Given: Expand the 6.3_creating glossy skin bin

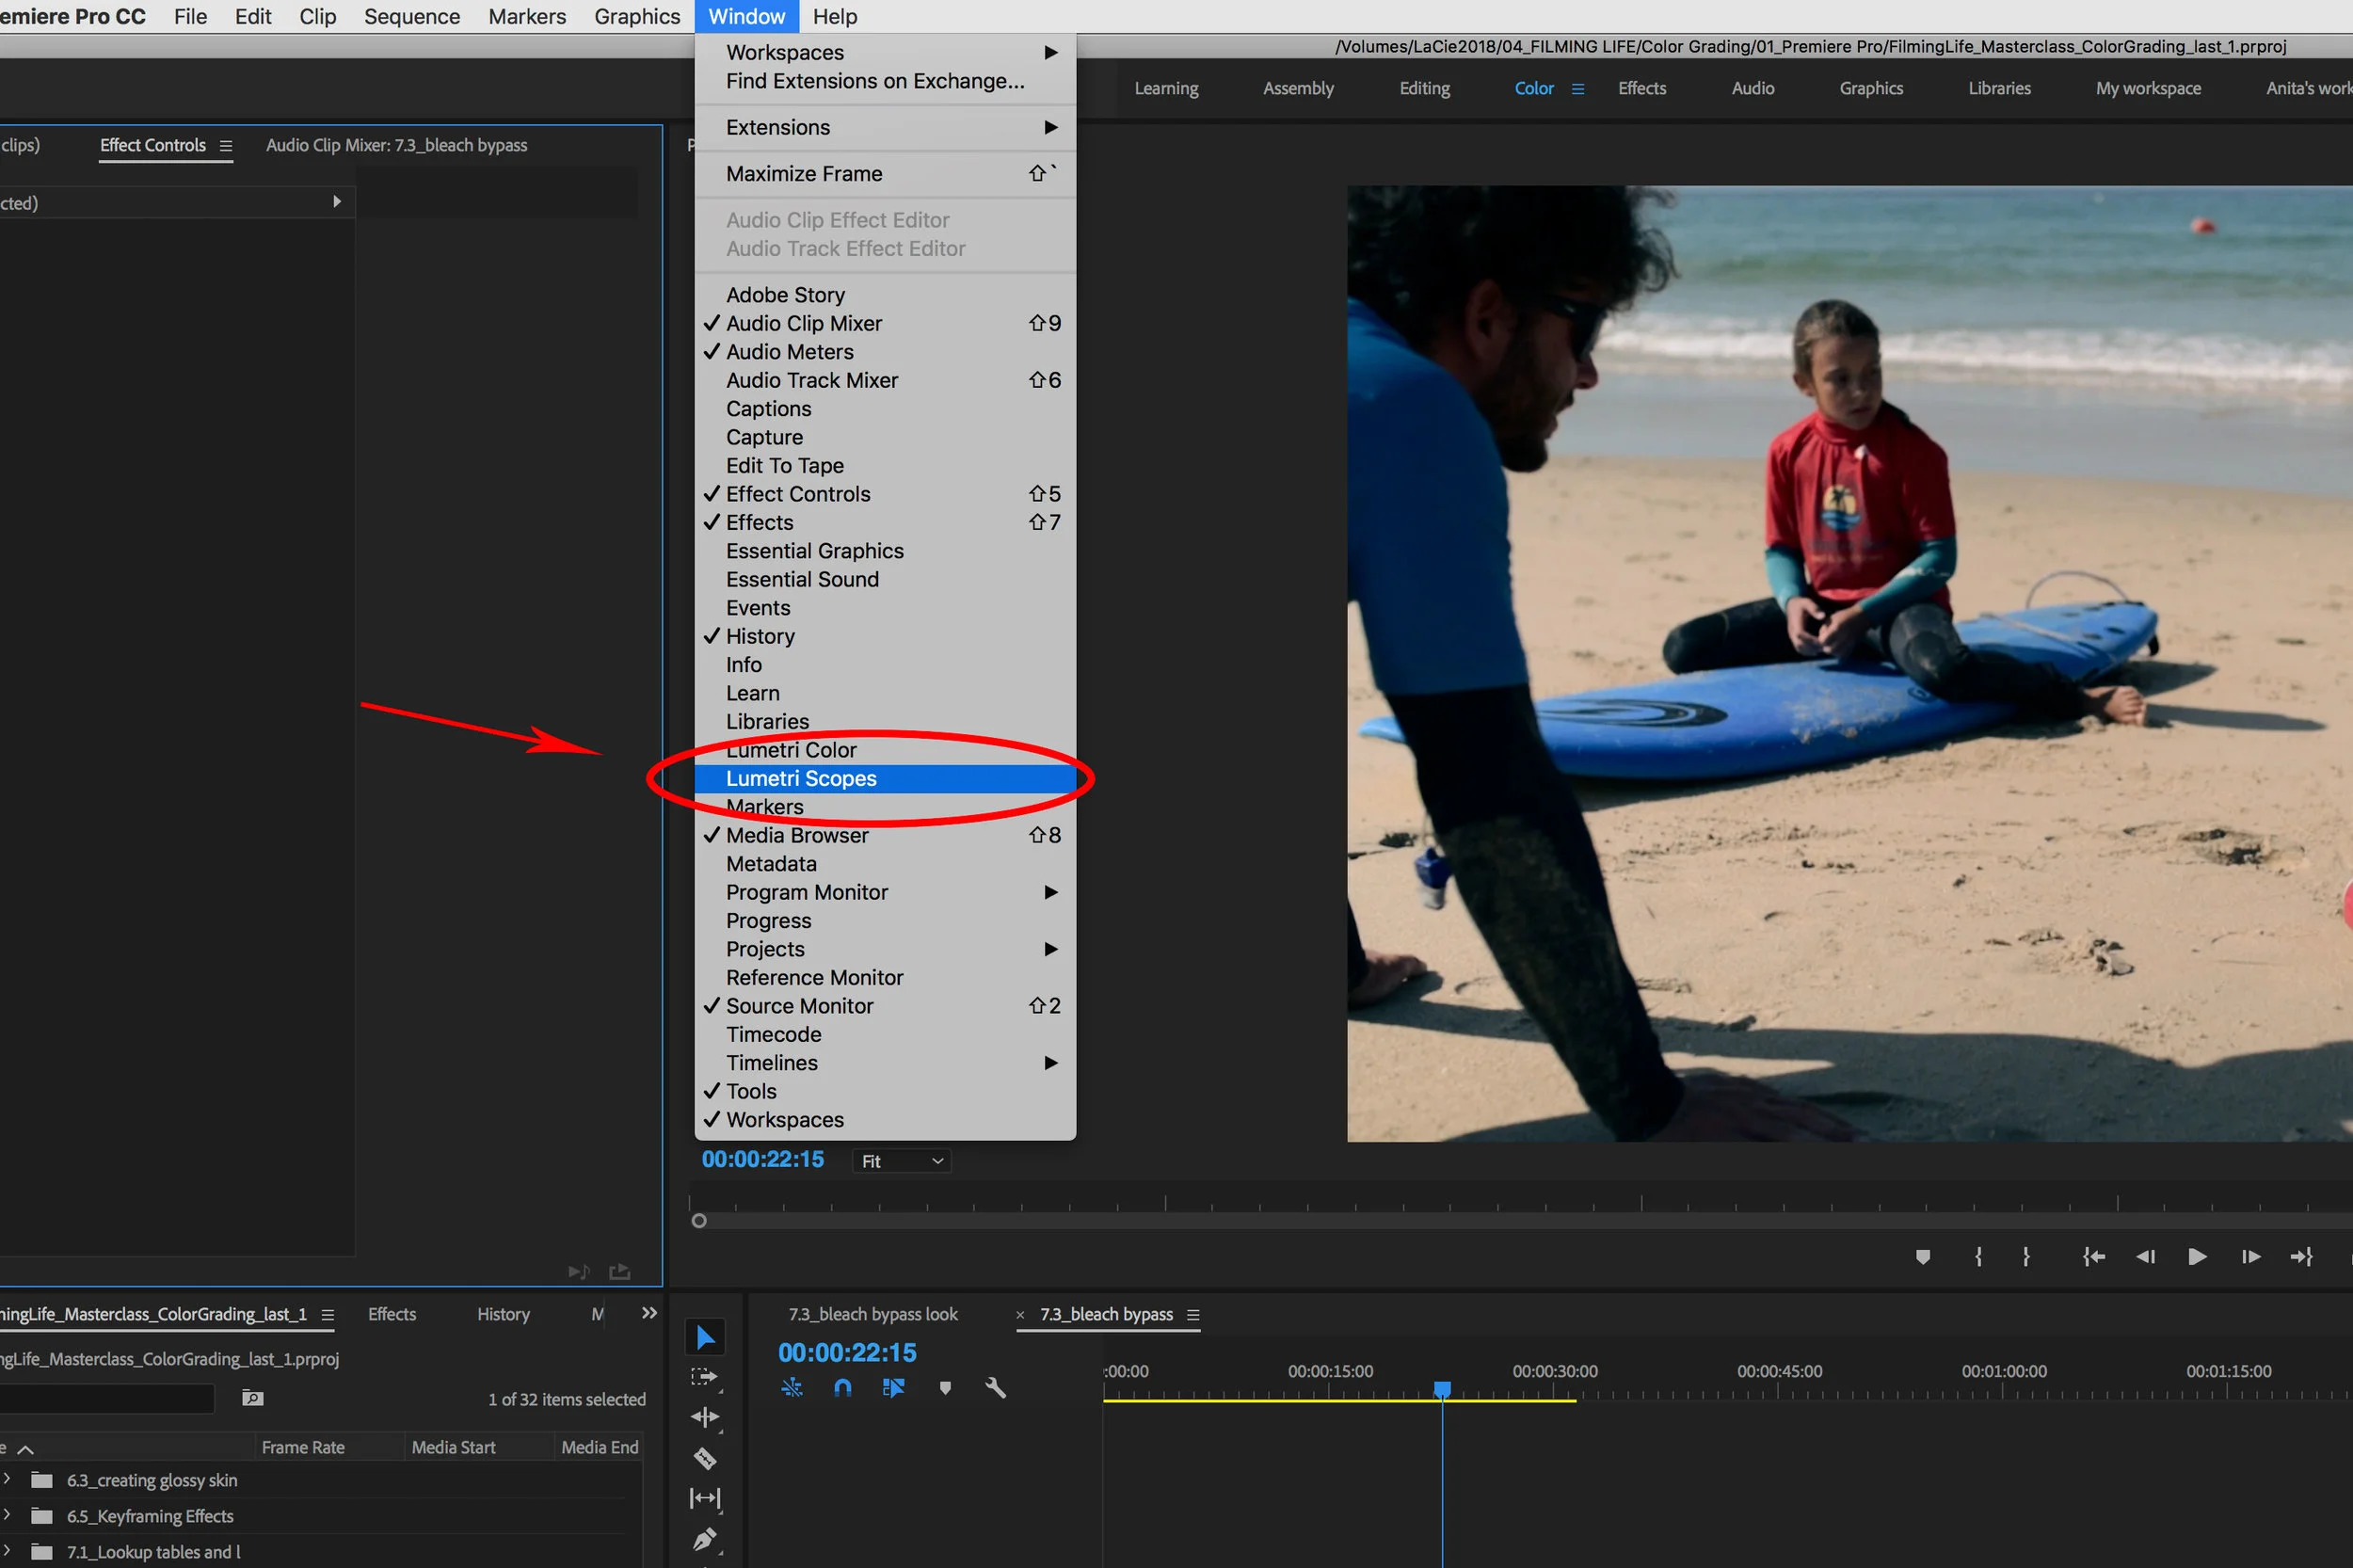Looking at the screenshot, I should pos(7,1479).
